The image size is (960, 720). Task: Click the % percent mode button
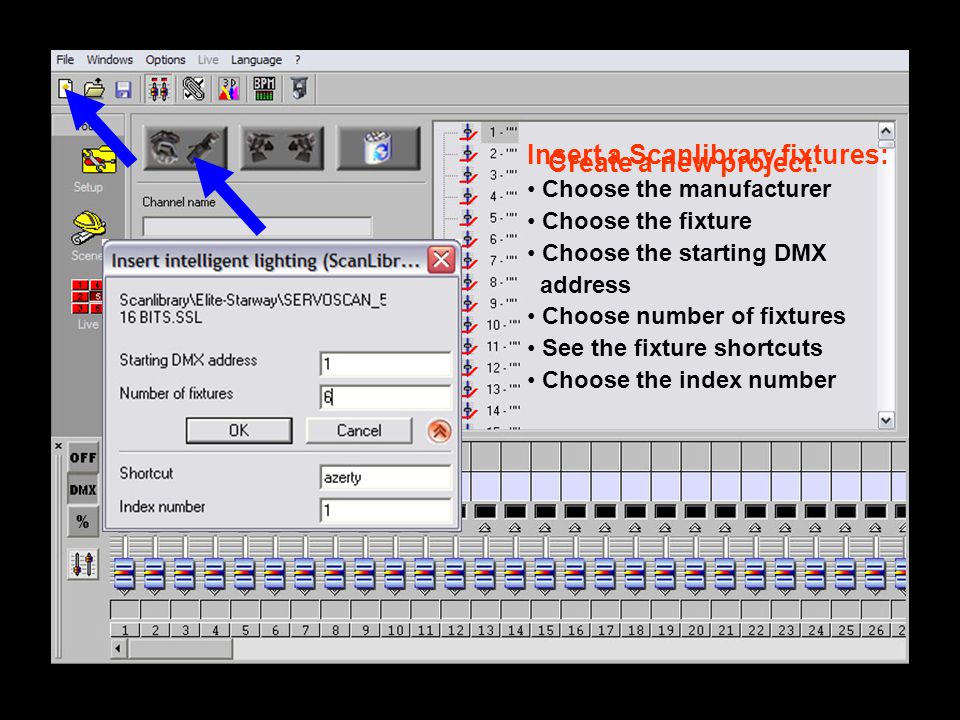[83, 522]
